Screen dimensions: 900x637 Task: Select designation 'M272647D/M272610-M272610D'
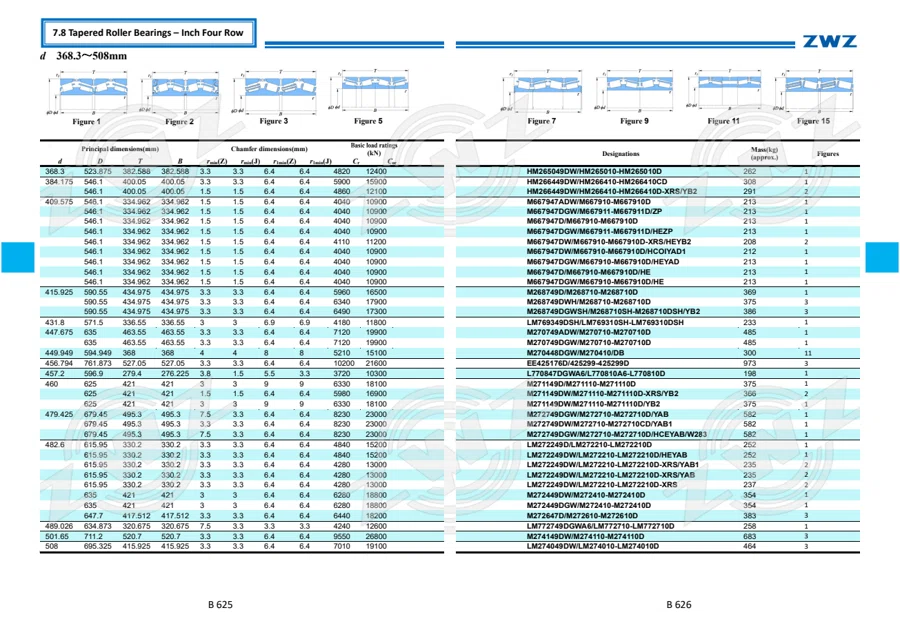tap(582, 516)
